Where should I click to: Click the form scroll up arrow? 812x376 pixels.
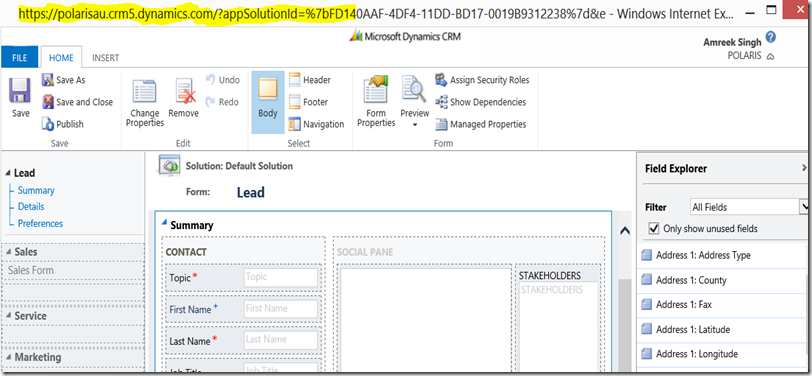tap(625, 230)
